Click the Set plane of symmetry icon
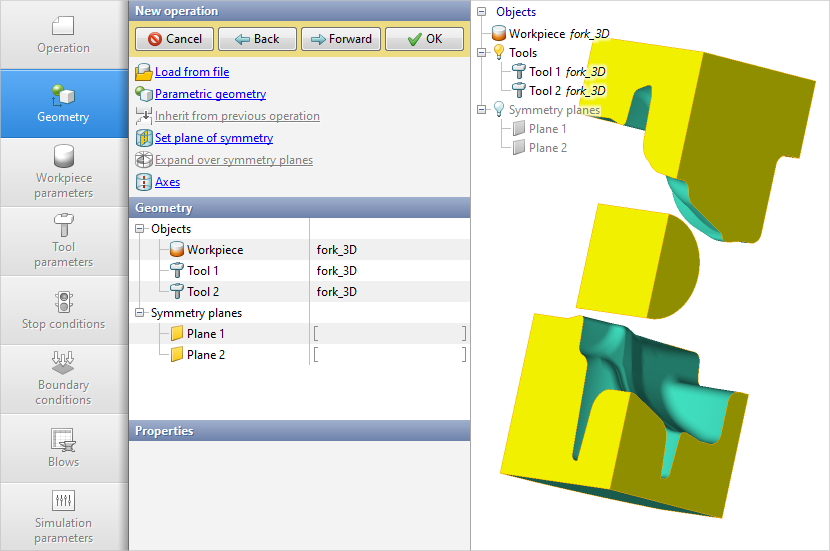Screen dimensions: 830x551 click(143, 138)
